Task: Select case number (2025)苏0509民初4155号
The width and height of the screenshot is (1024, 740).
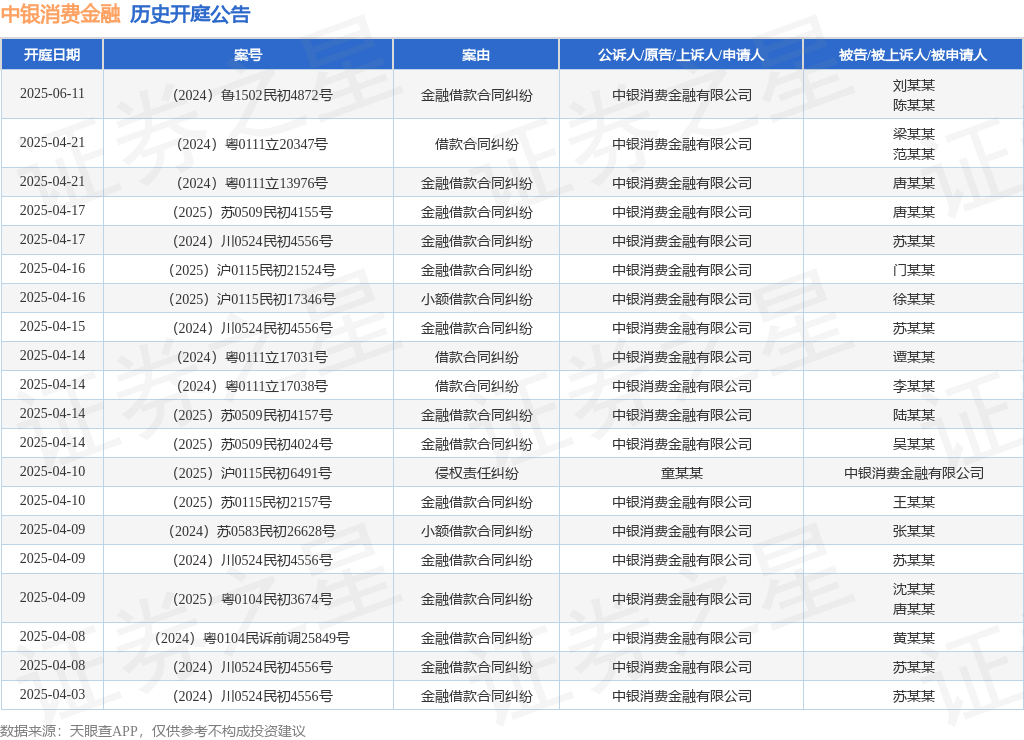Action: tap(251, 212)
